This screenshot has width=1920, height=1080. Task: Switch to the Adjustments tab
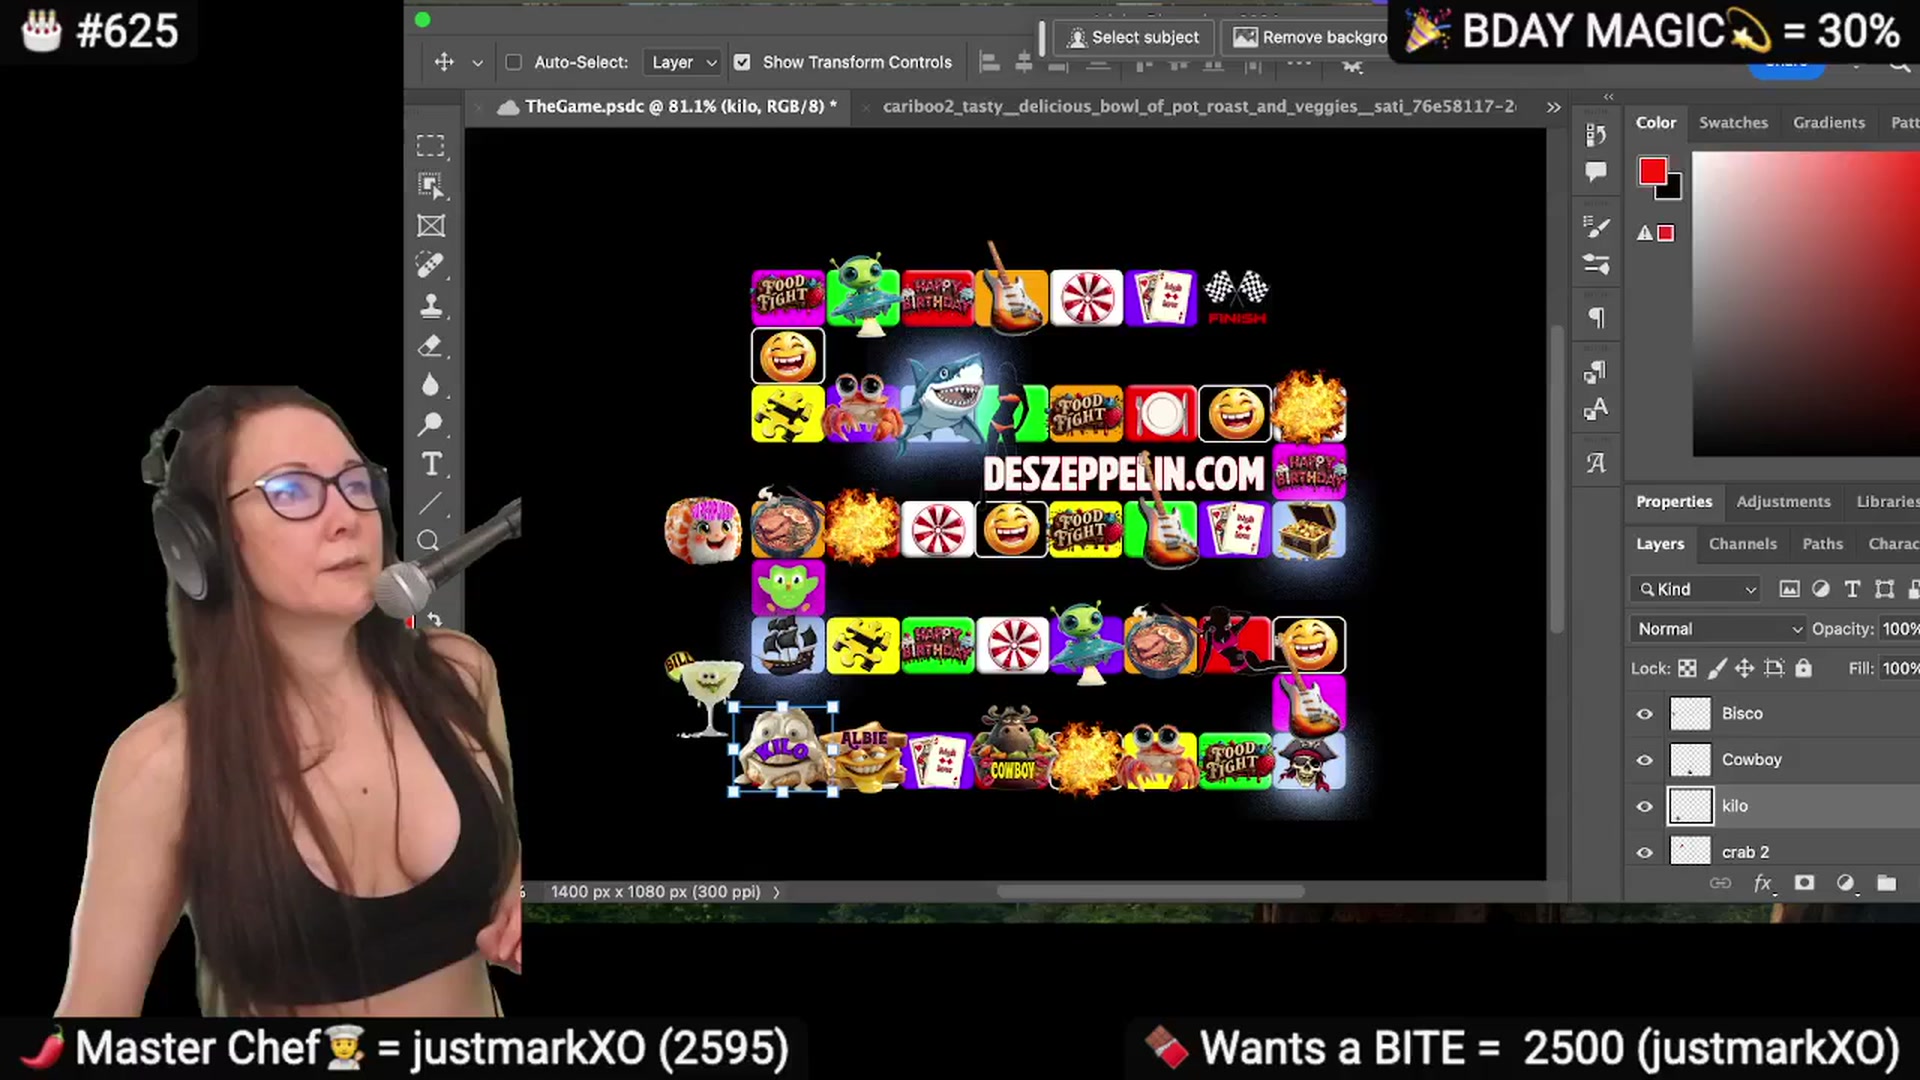tap(1783, 501)
